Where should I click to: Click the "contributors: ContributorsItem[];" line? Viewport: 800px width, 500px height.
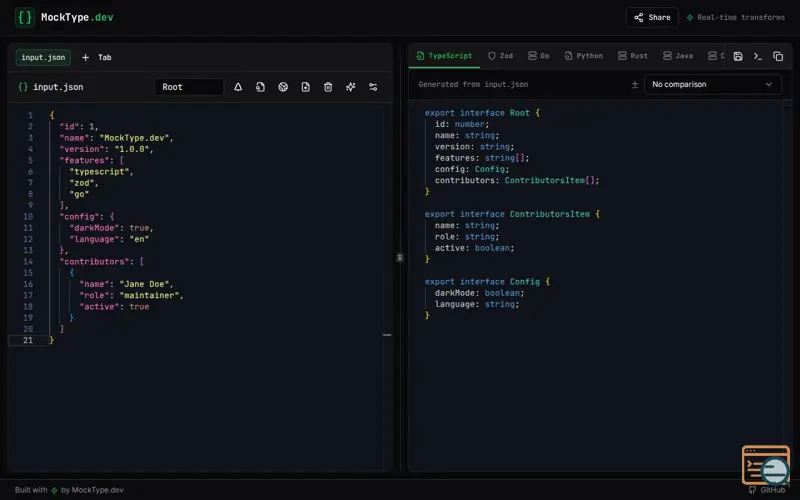[517, 180]
